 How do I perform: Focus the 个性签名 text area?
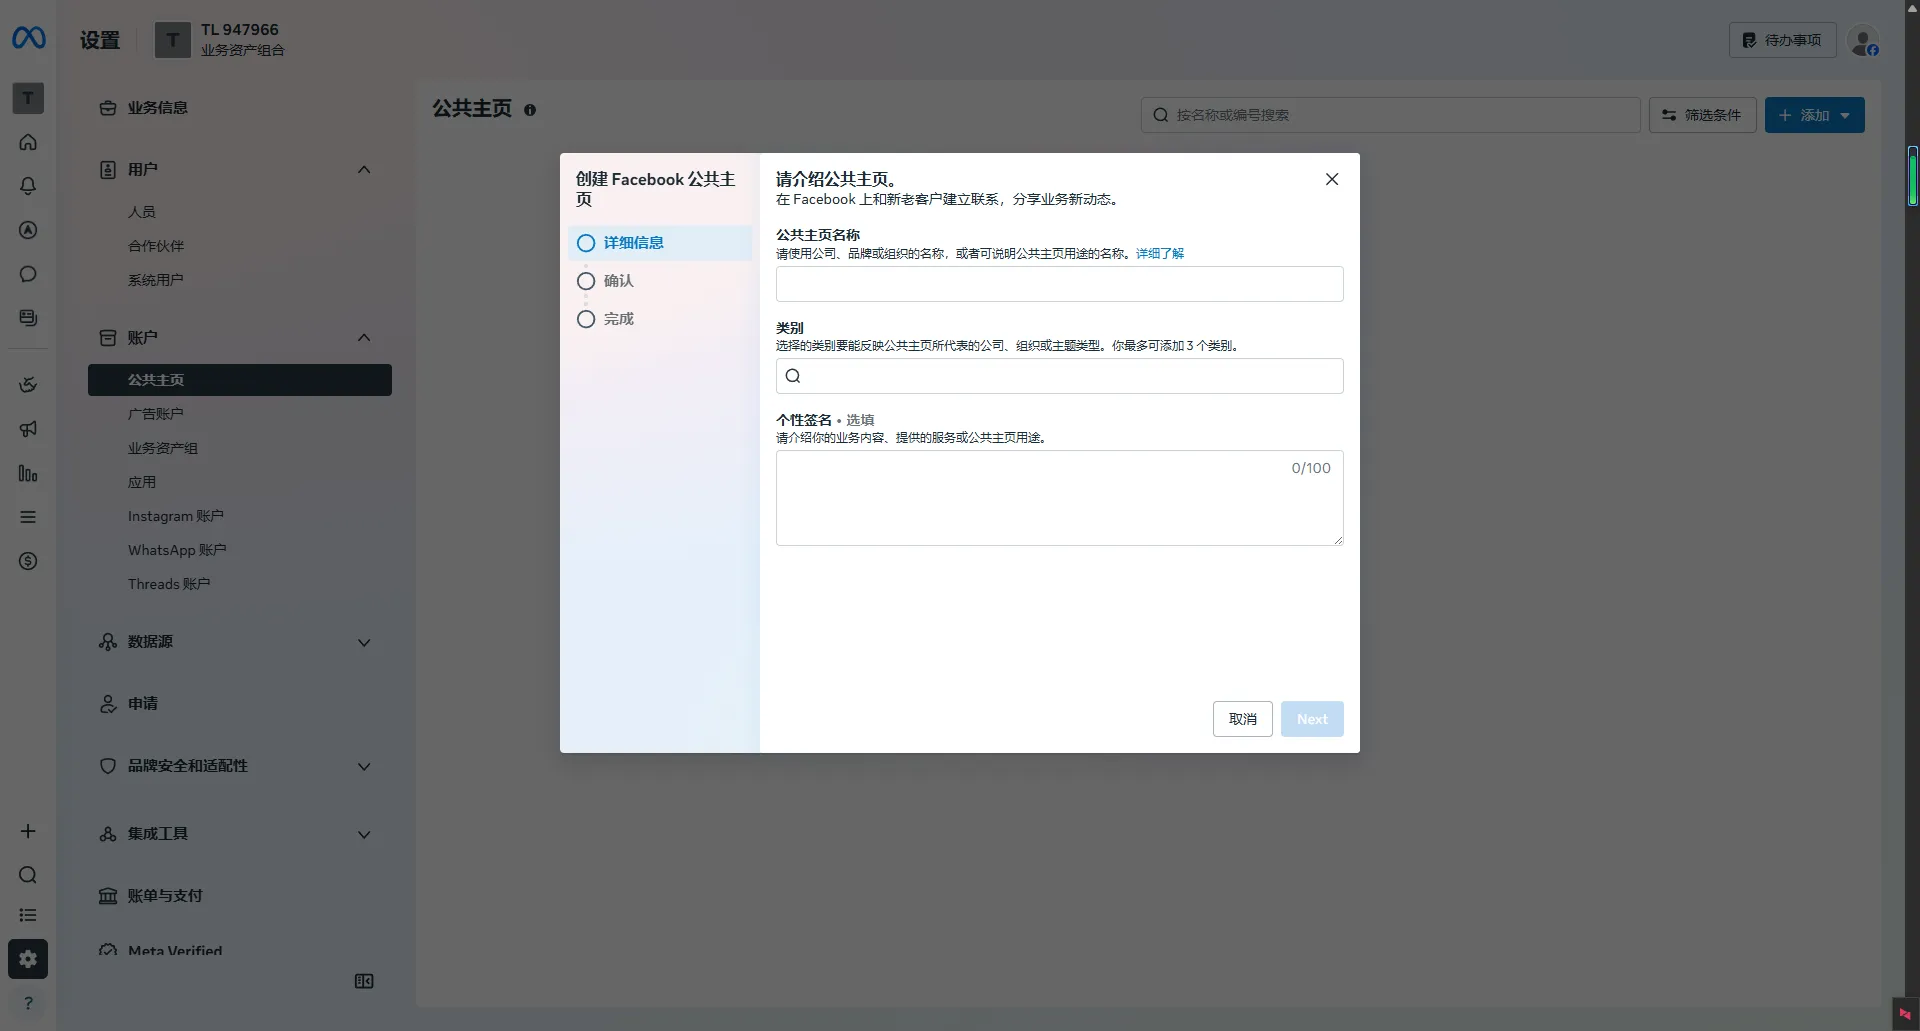(x=1059, y=498)
